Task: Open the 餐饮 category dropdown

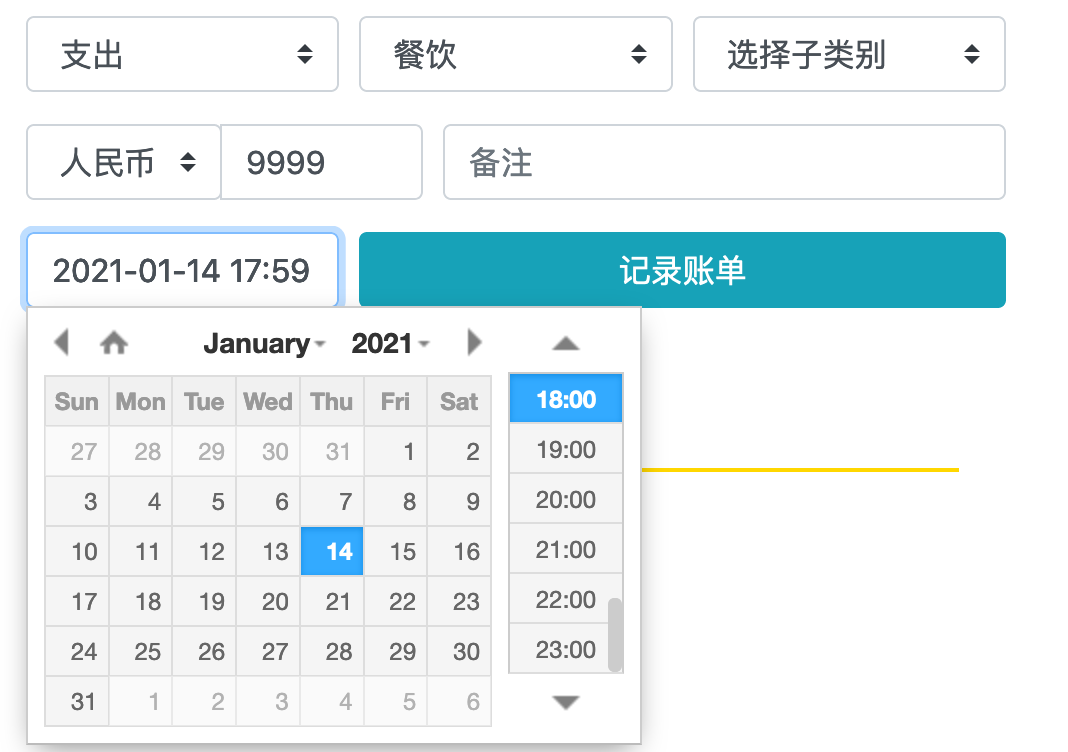Action: pyautogui.click(x=515, y=54)
